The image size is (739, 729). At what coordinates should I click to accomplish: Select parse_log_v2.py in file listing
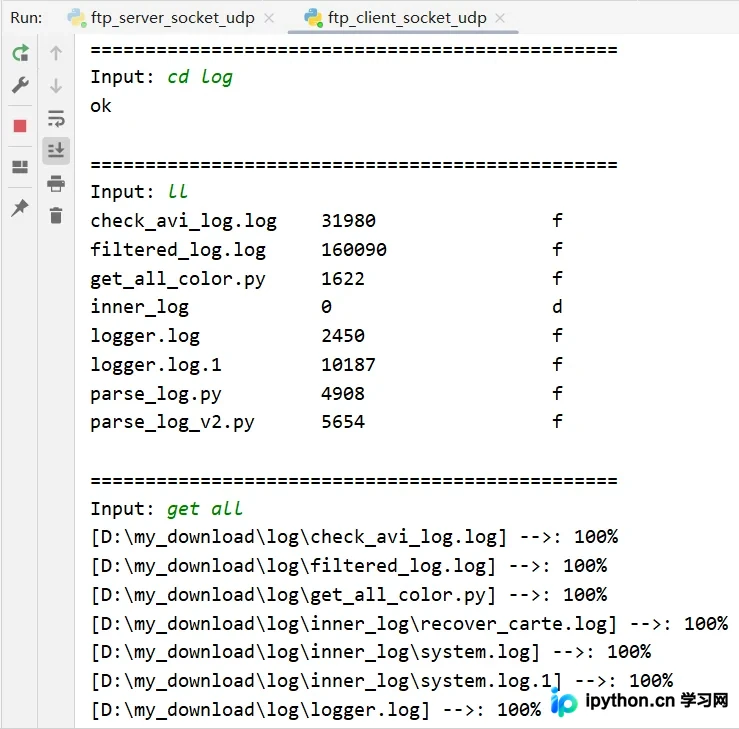[x=172, y=422]
